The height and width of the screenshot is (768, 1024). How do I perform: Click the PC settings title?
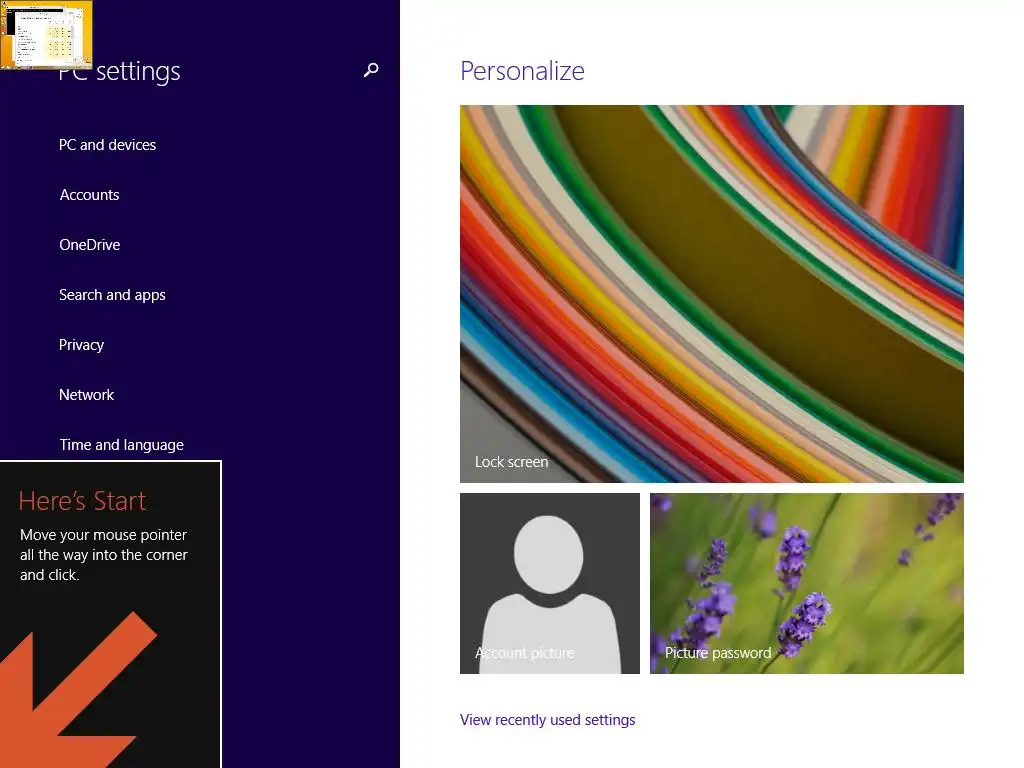coord(120,71)
